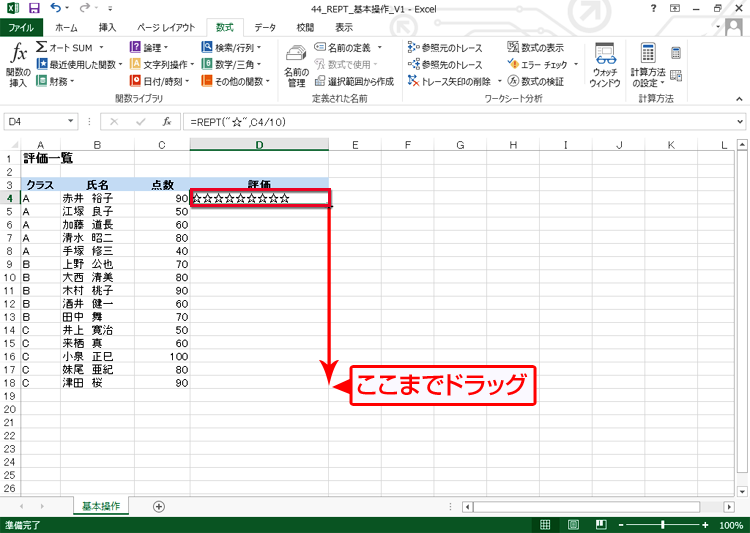Click Trace Dependents (参照先のトレース)
750x533 pixels.
(x=445, y=64)
